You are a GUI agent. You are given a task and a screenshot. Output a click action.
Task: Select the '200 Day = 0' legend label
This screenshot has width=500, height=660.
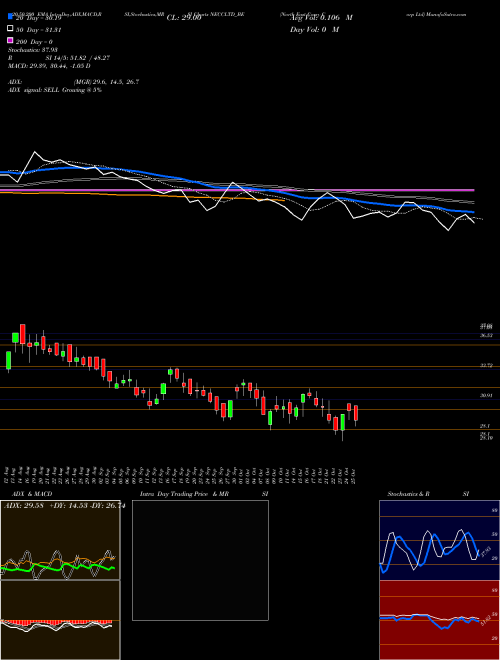34,42
